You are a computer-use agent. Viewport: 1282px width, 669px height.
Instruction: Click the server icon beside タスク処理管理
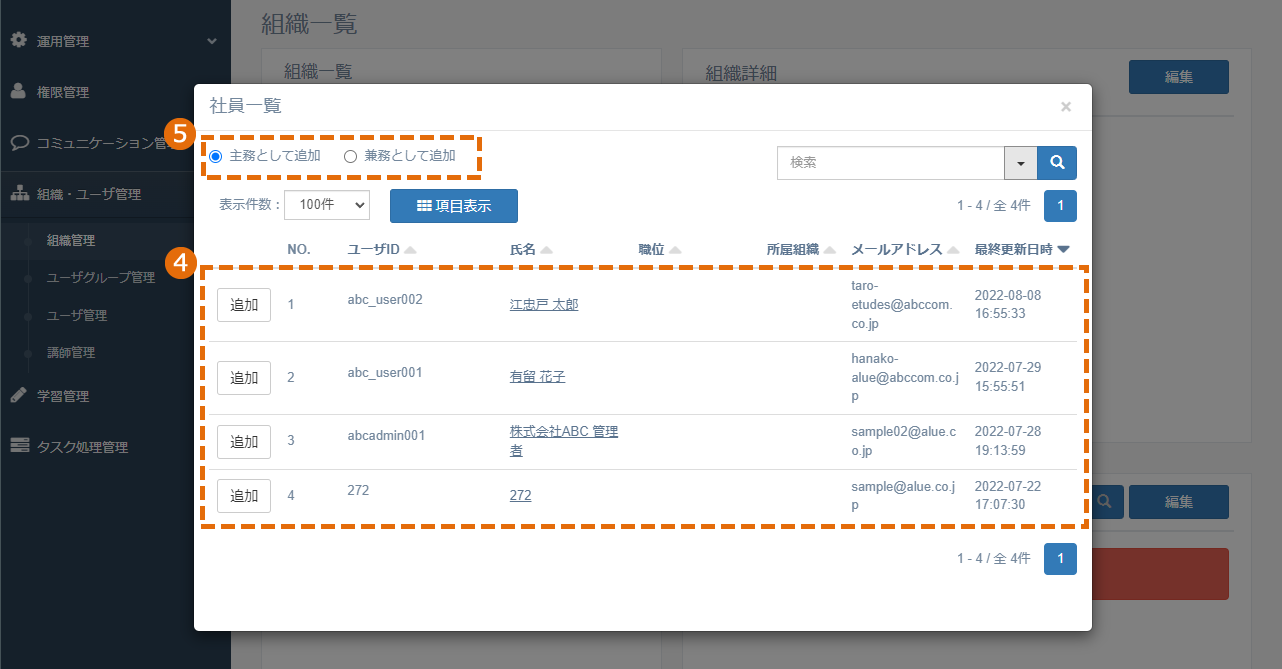(x=19, y=446)
